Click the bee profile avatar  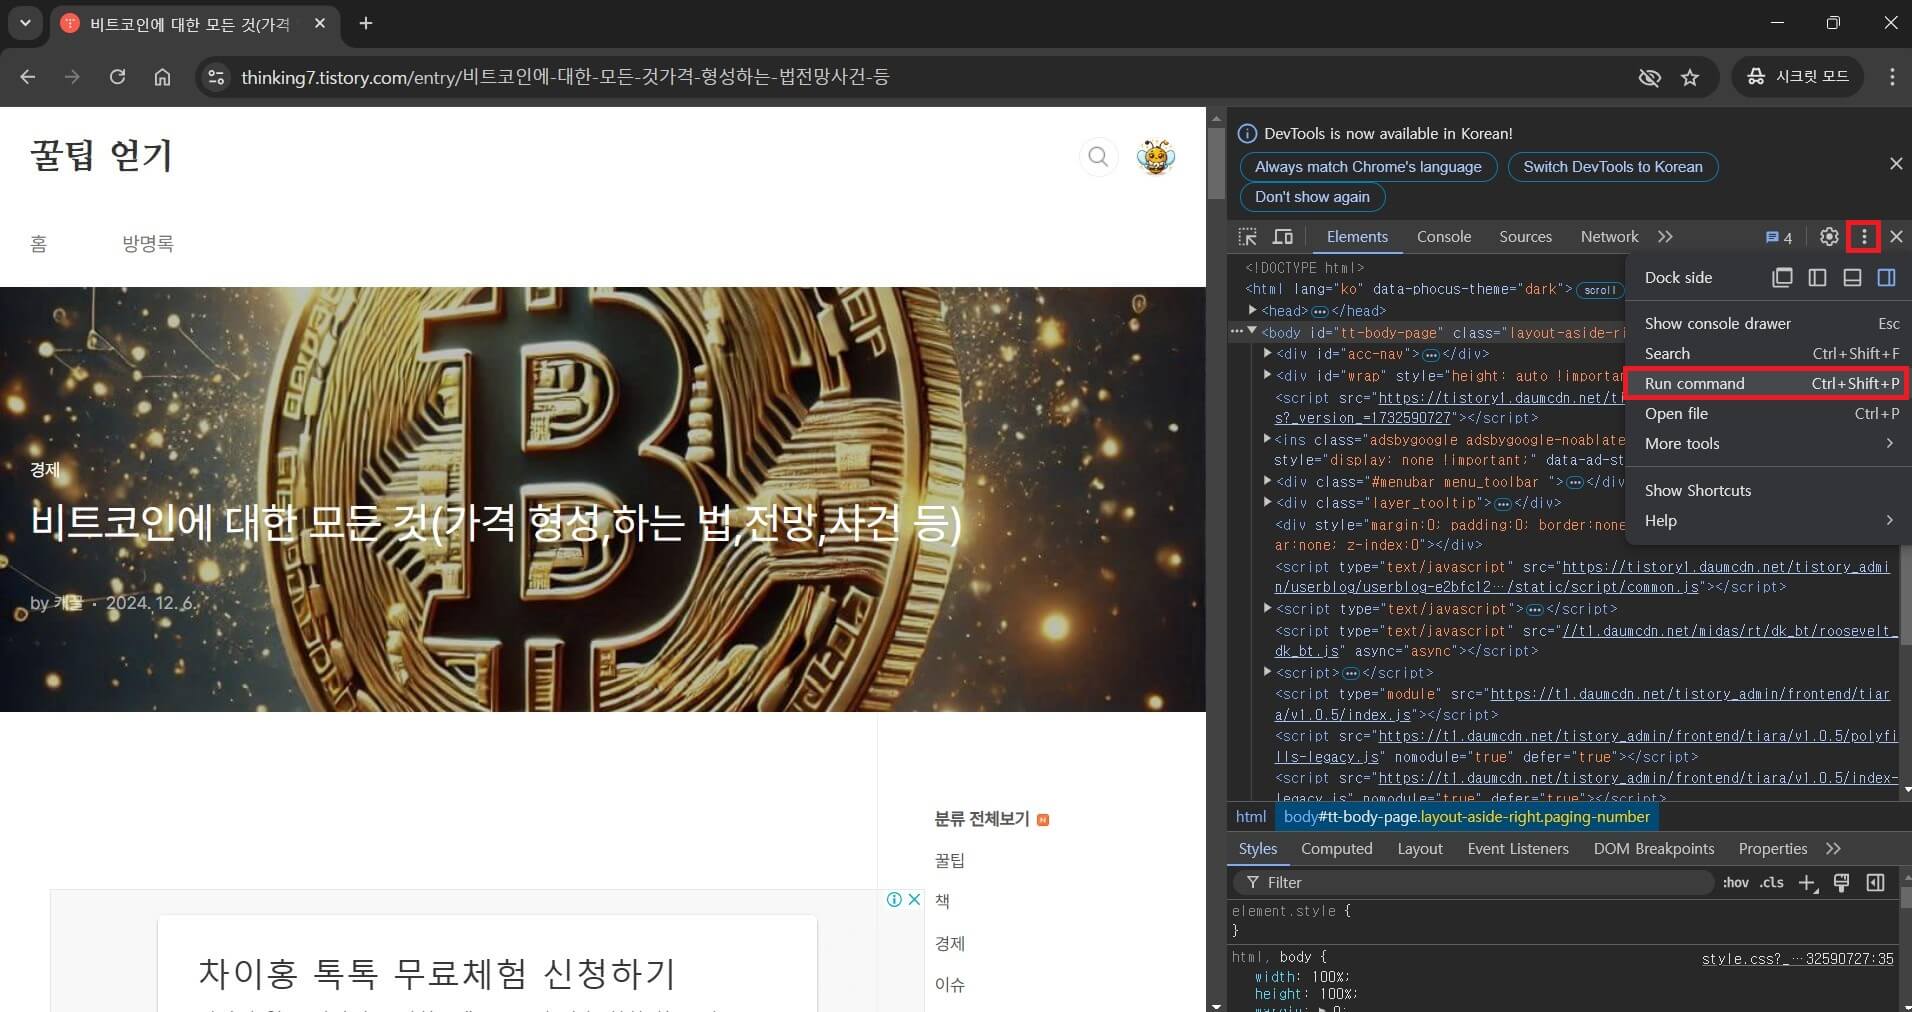point(1155,157)
